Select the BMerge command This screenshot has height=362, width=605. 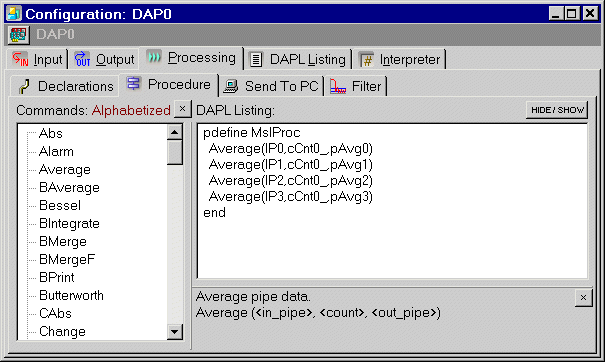(63, 242)
